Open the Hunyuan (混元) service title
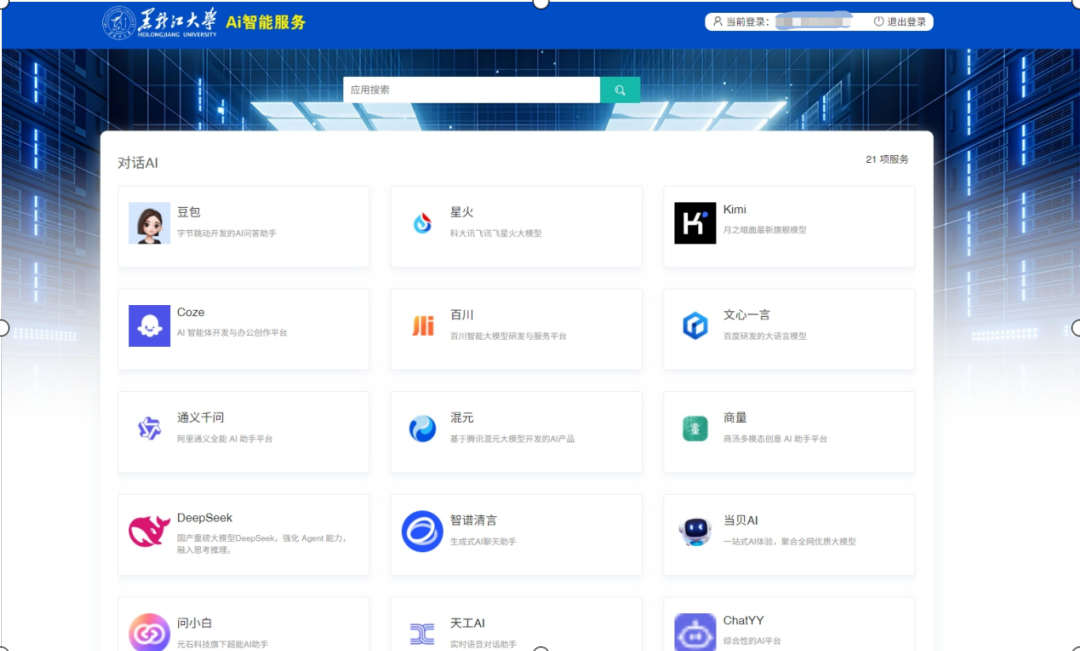This screenshot has width=1080, height=651. tap(462, 418)
